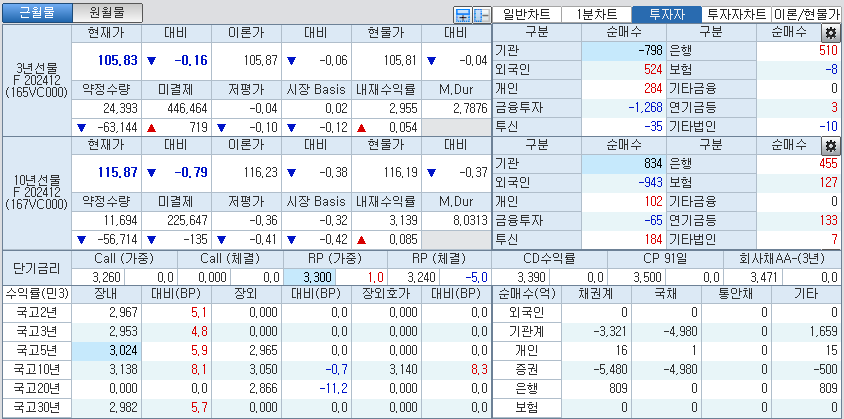844x419 pixels.
Task: Select the 국고20년 row label
Action: click(37, 388)
